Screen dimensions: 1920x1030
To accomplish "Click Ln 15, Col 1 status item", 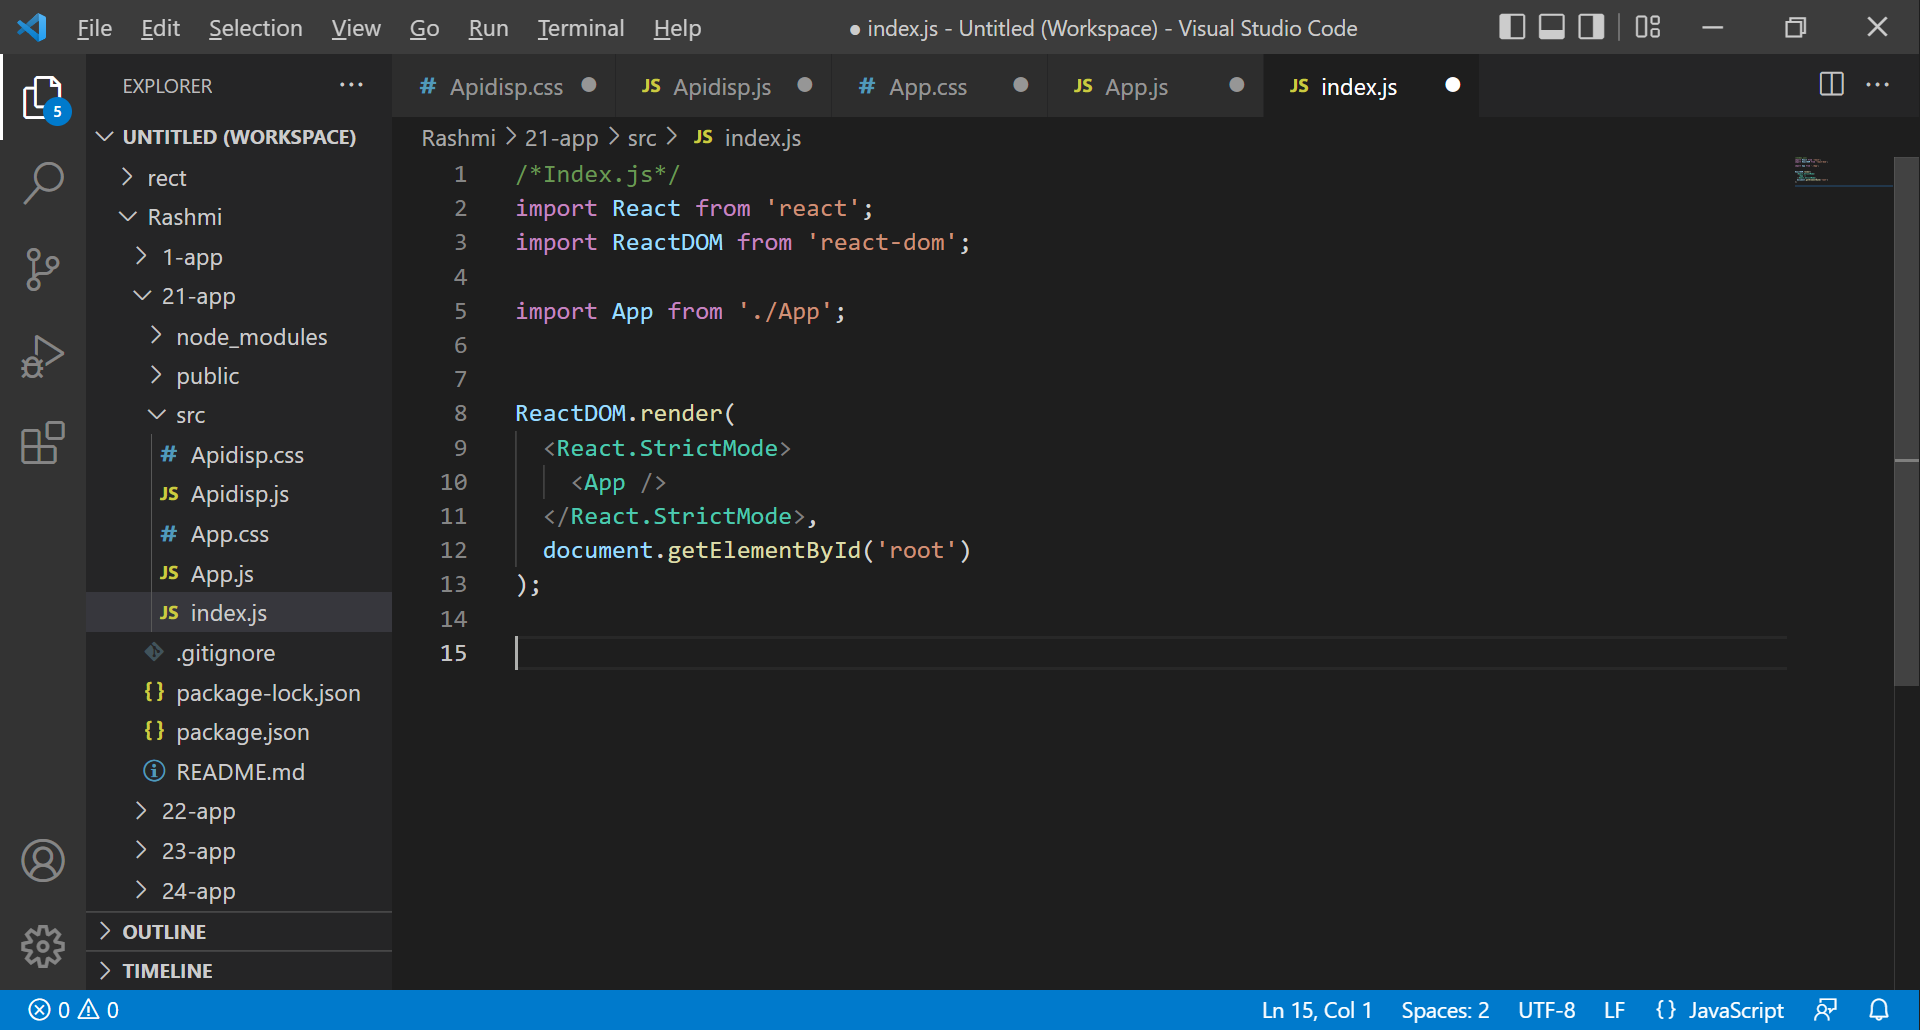I will (1316, 1010).
